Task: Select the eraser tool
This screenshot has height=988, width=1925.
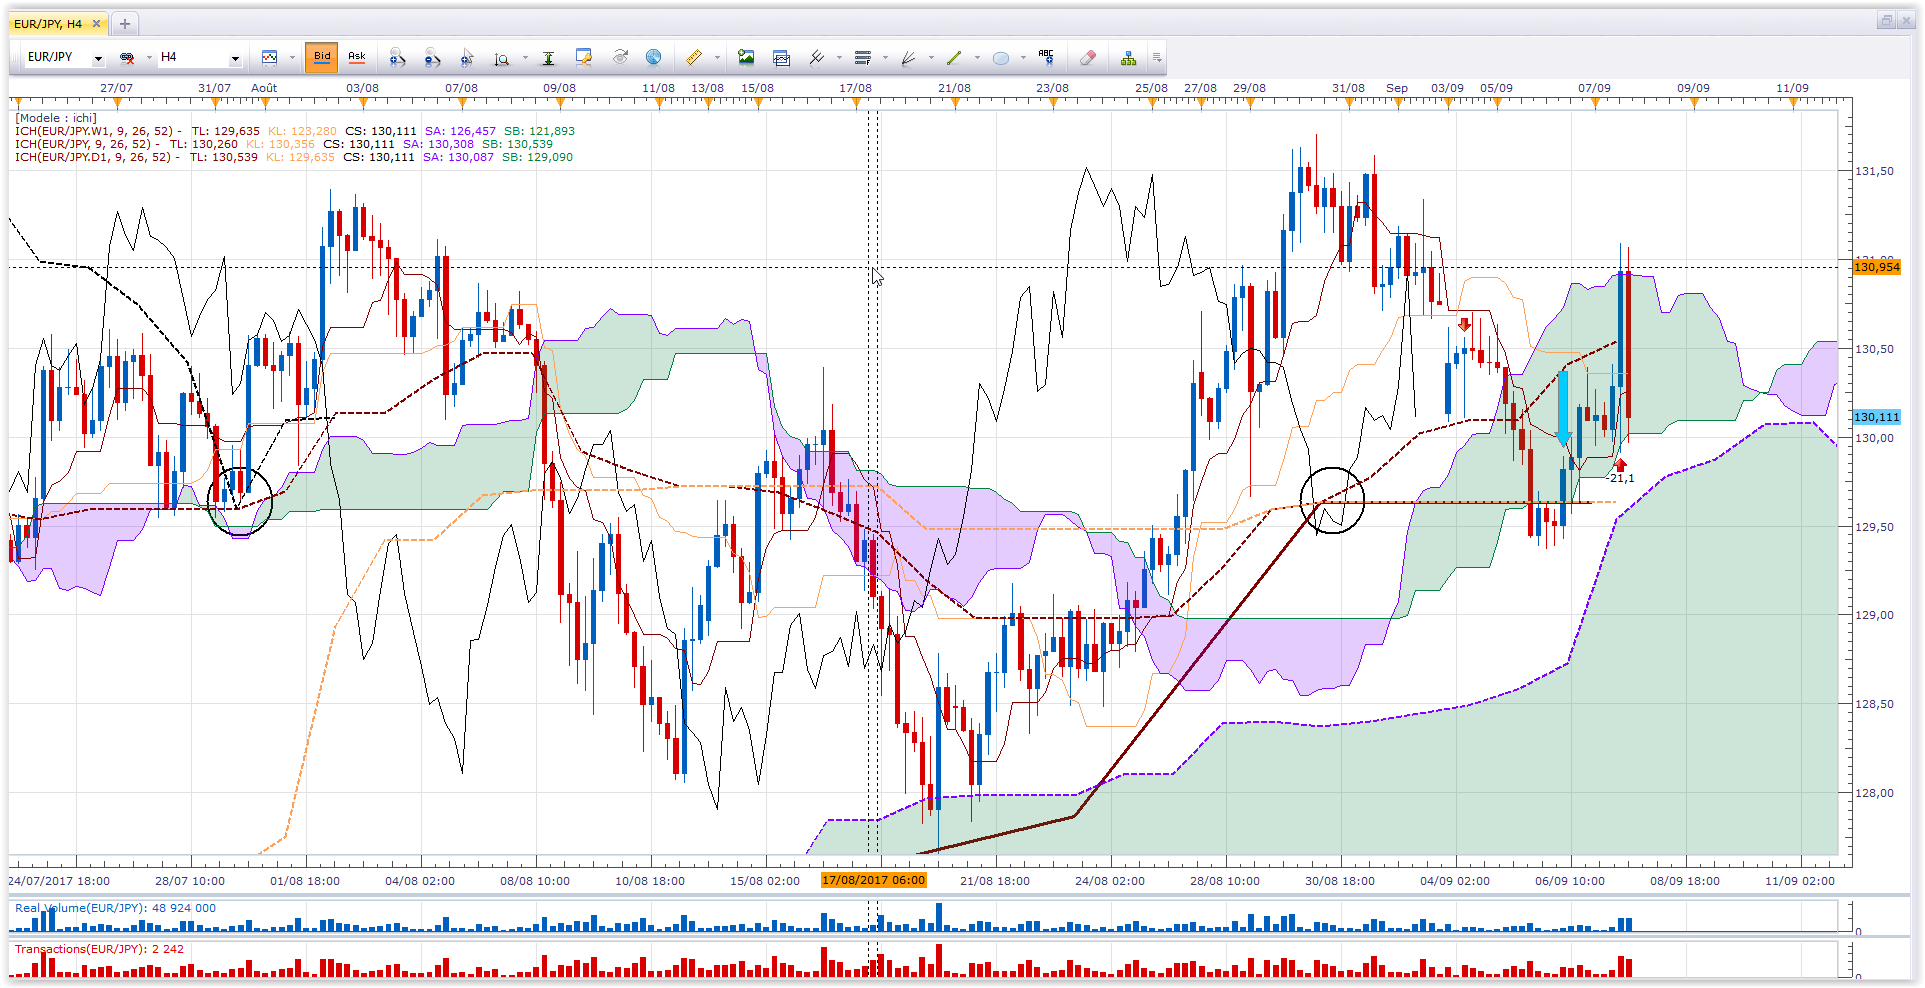Action: coord(1088,58)
